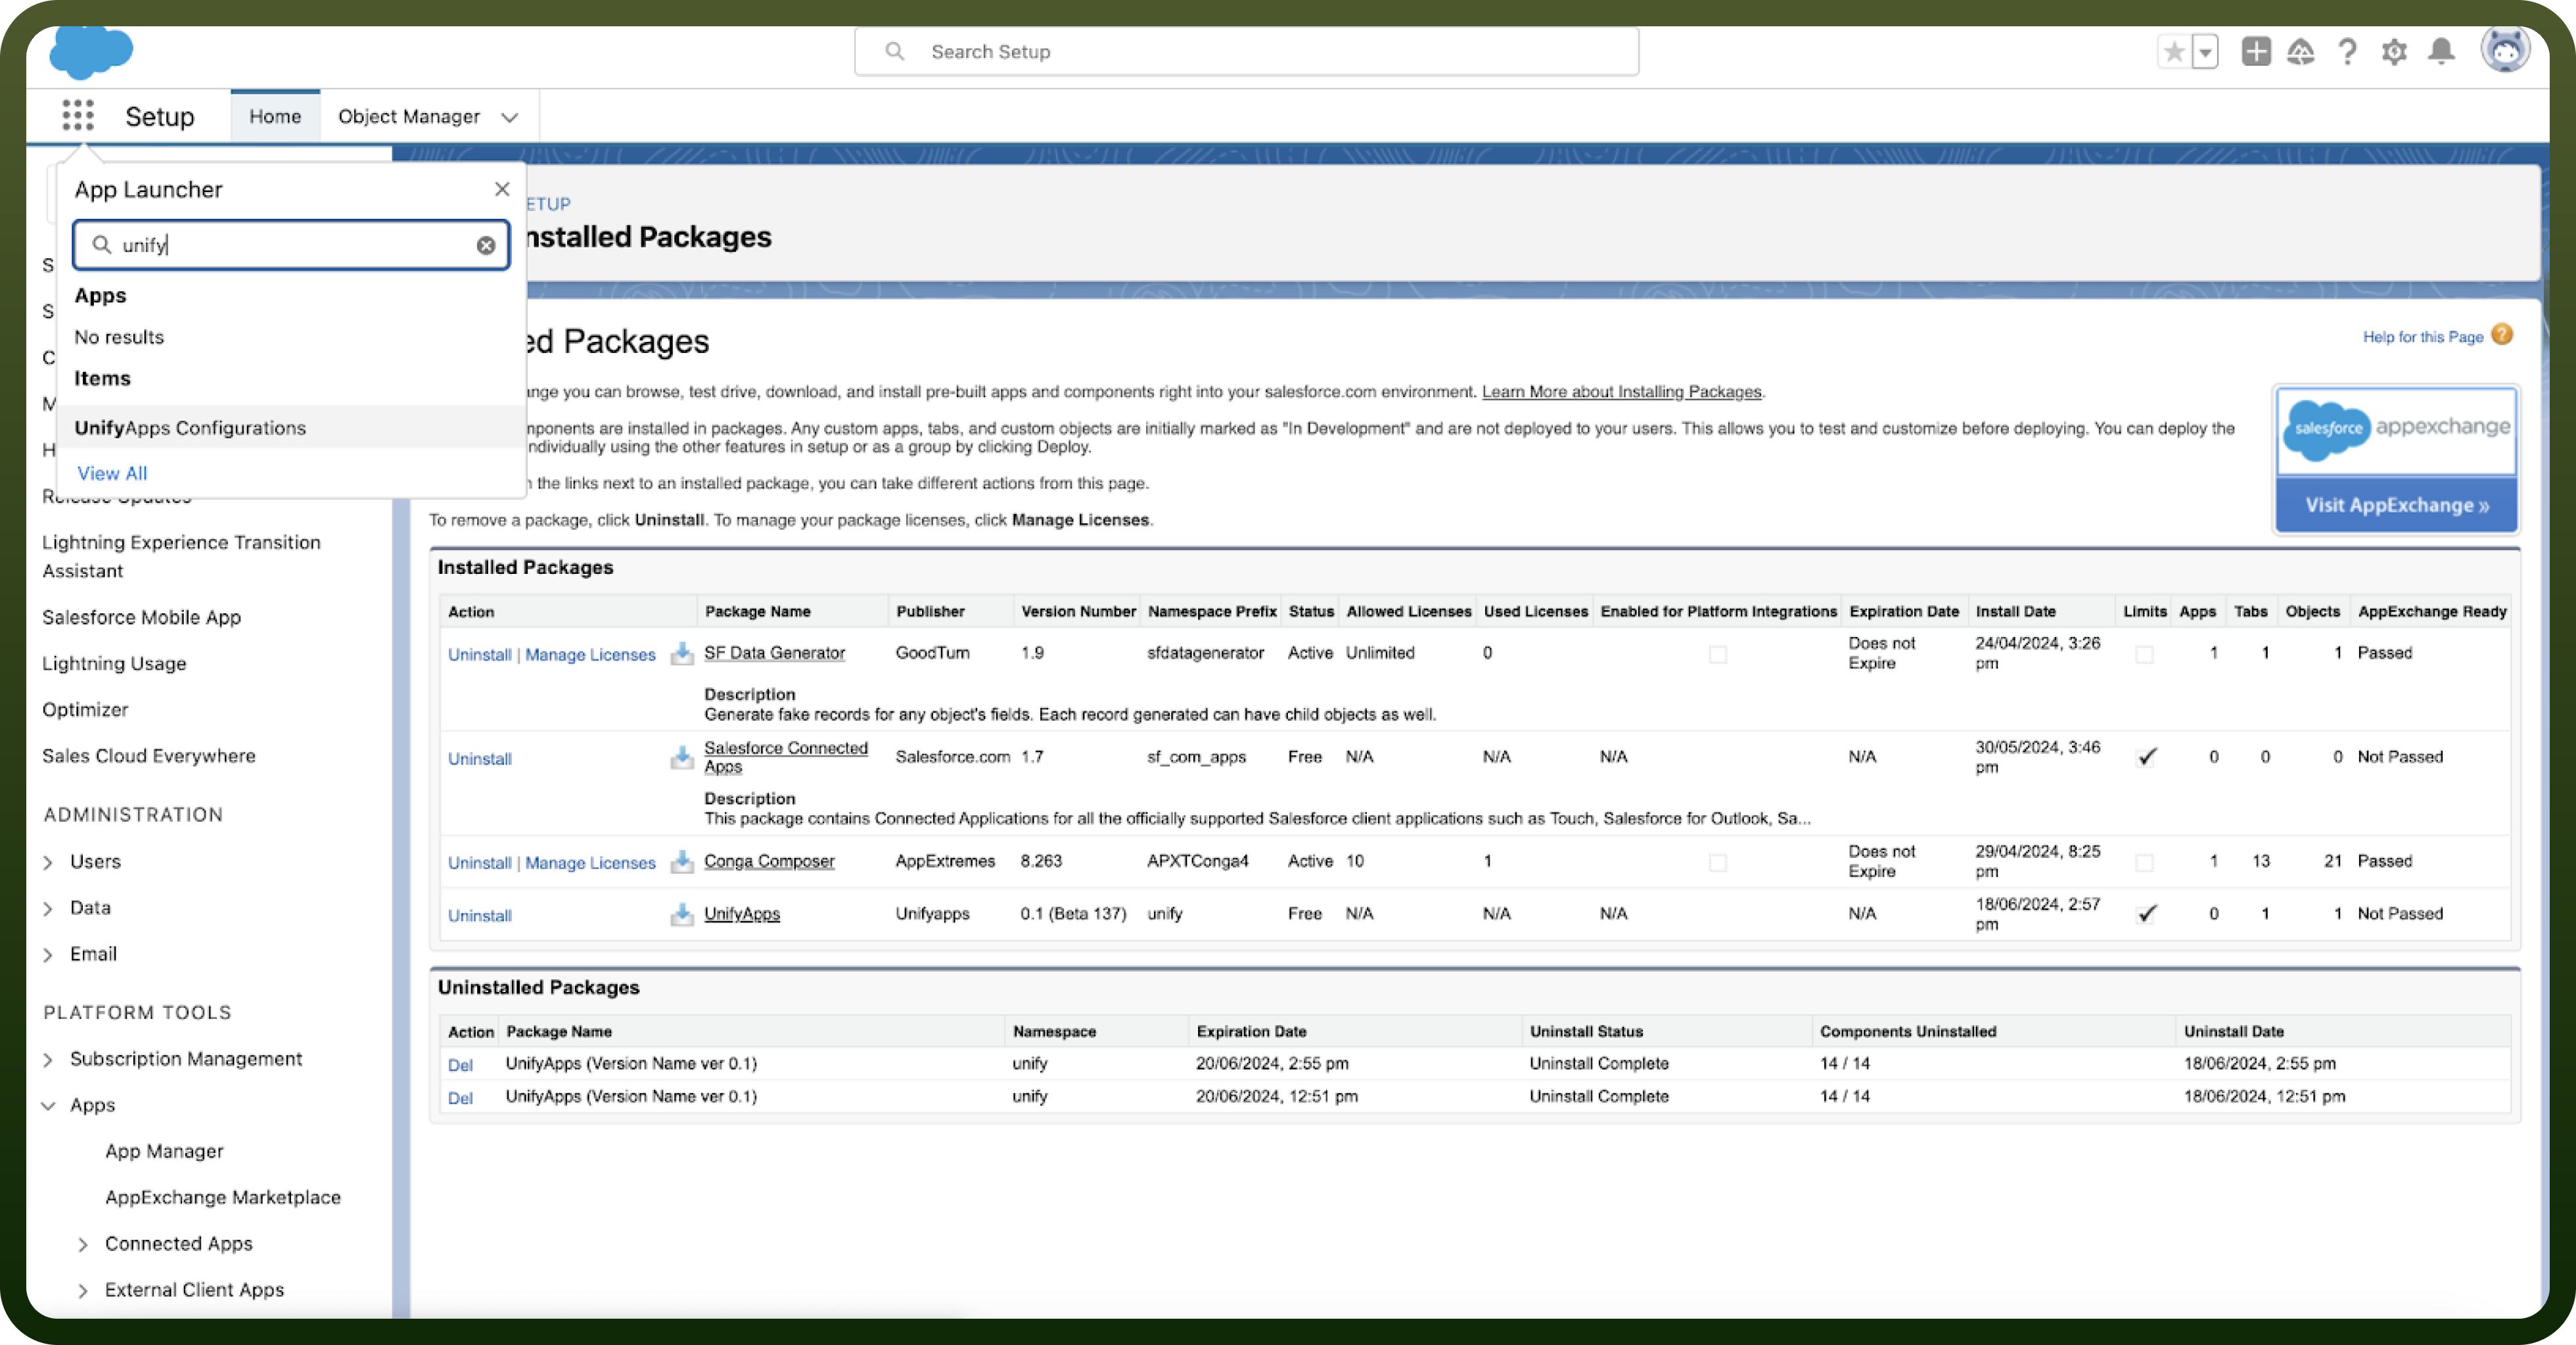Open the global actions plus icon

(2256, 52)
